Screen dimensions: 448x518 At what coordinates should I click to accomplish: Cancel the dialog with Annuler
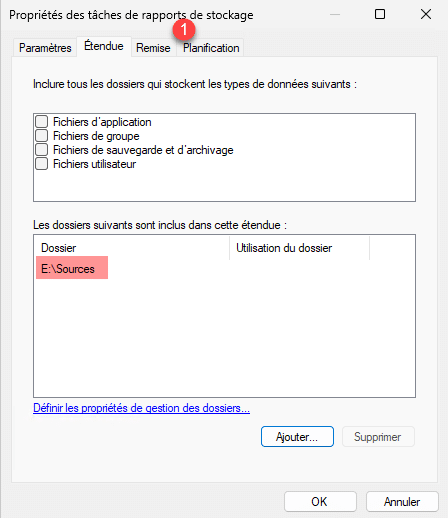pos(402,501)
